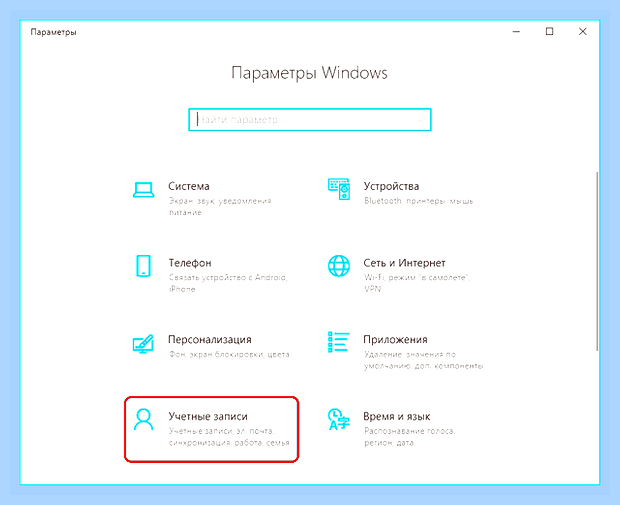Click the vertical scrollbar of the settings window
Viewport: 620px width, 505px height.
[x=597, y=261]
